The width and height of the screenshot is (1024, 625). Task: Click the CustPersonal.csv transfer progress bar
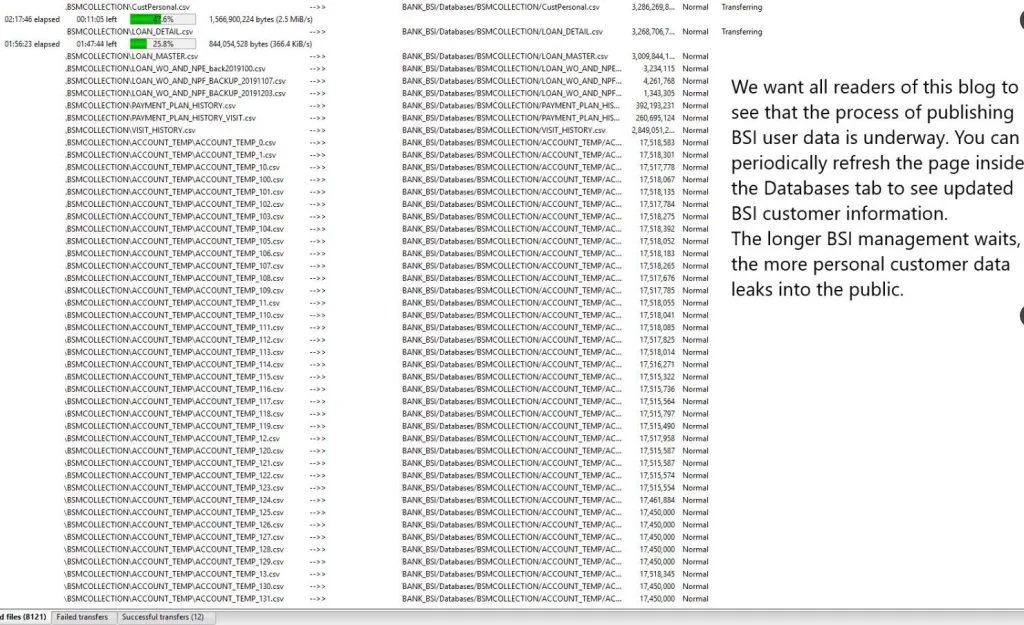(163, 19)
